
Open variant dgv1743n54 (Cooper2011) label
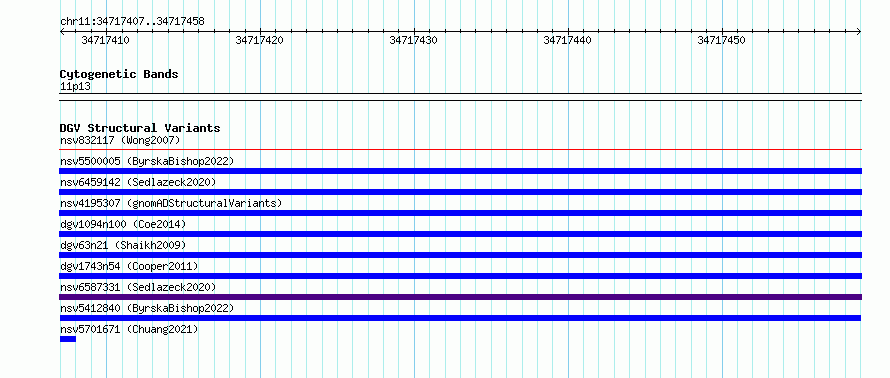coord(129,266)
